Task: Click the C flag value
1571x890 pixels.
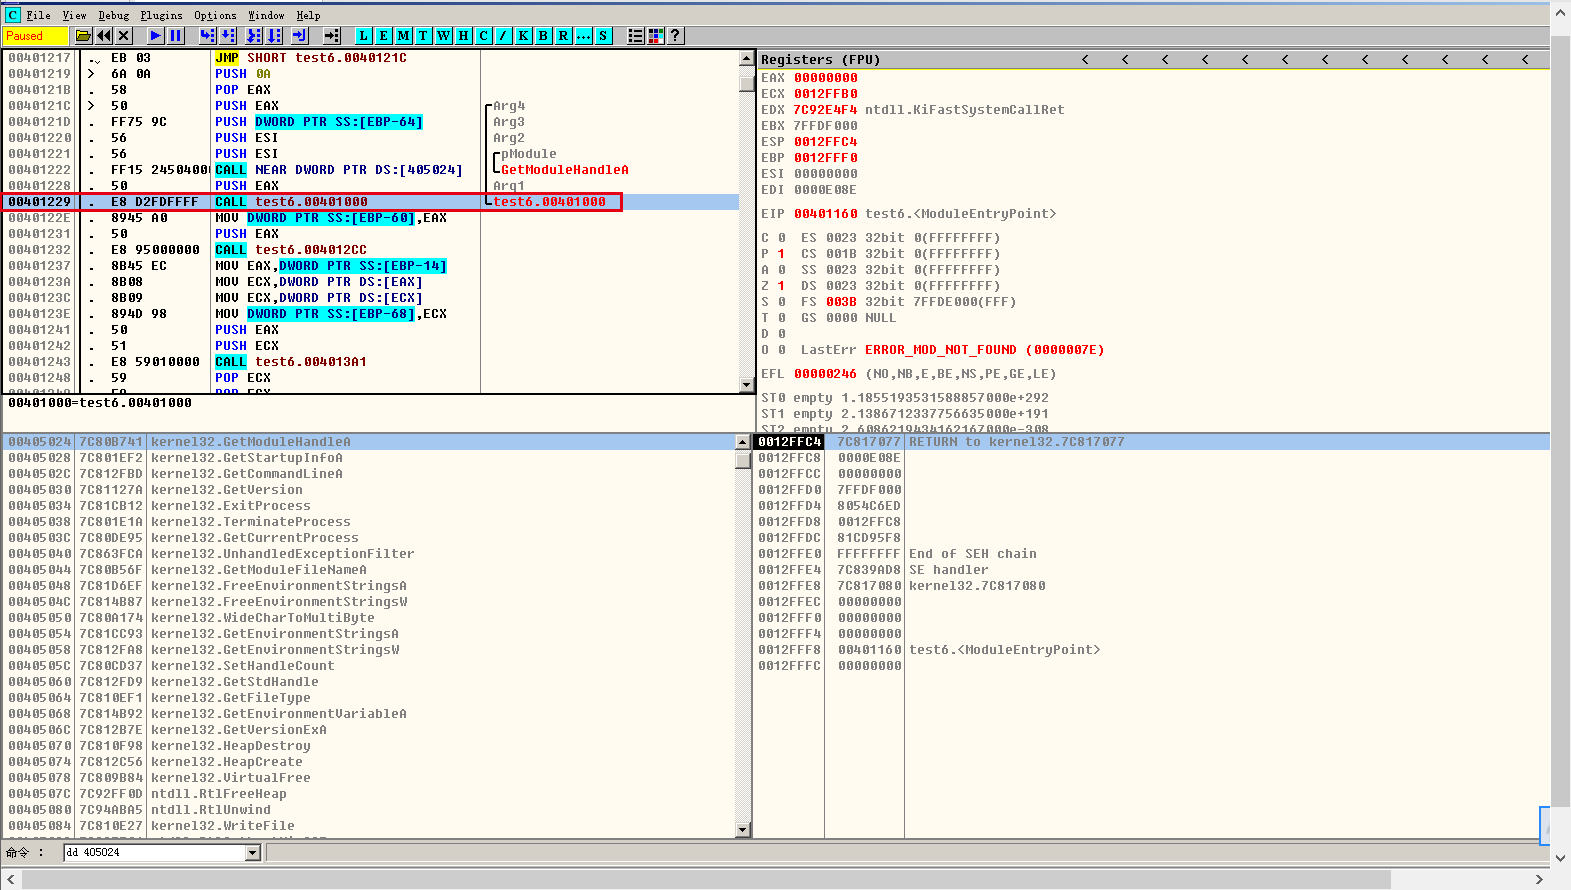Action: tap(781, 238)
